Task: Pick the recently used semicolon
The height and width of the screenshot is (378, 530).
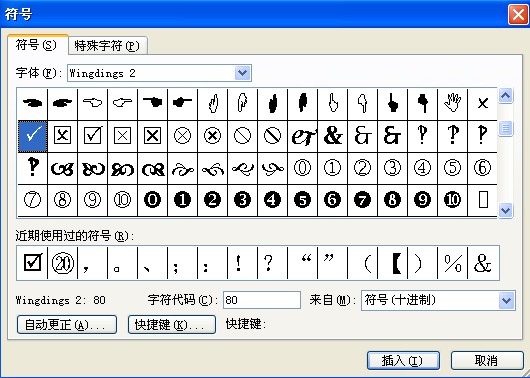Action: 183,263
